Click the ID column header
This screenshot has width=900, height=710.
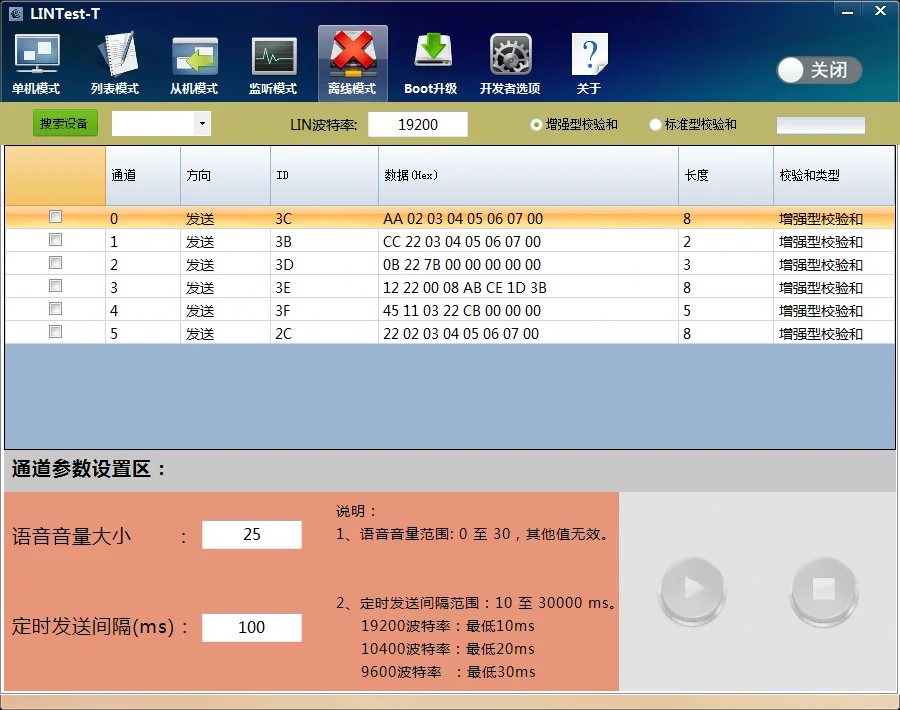pyautogui.click(x=324, y=176)
